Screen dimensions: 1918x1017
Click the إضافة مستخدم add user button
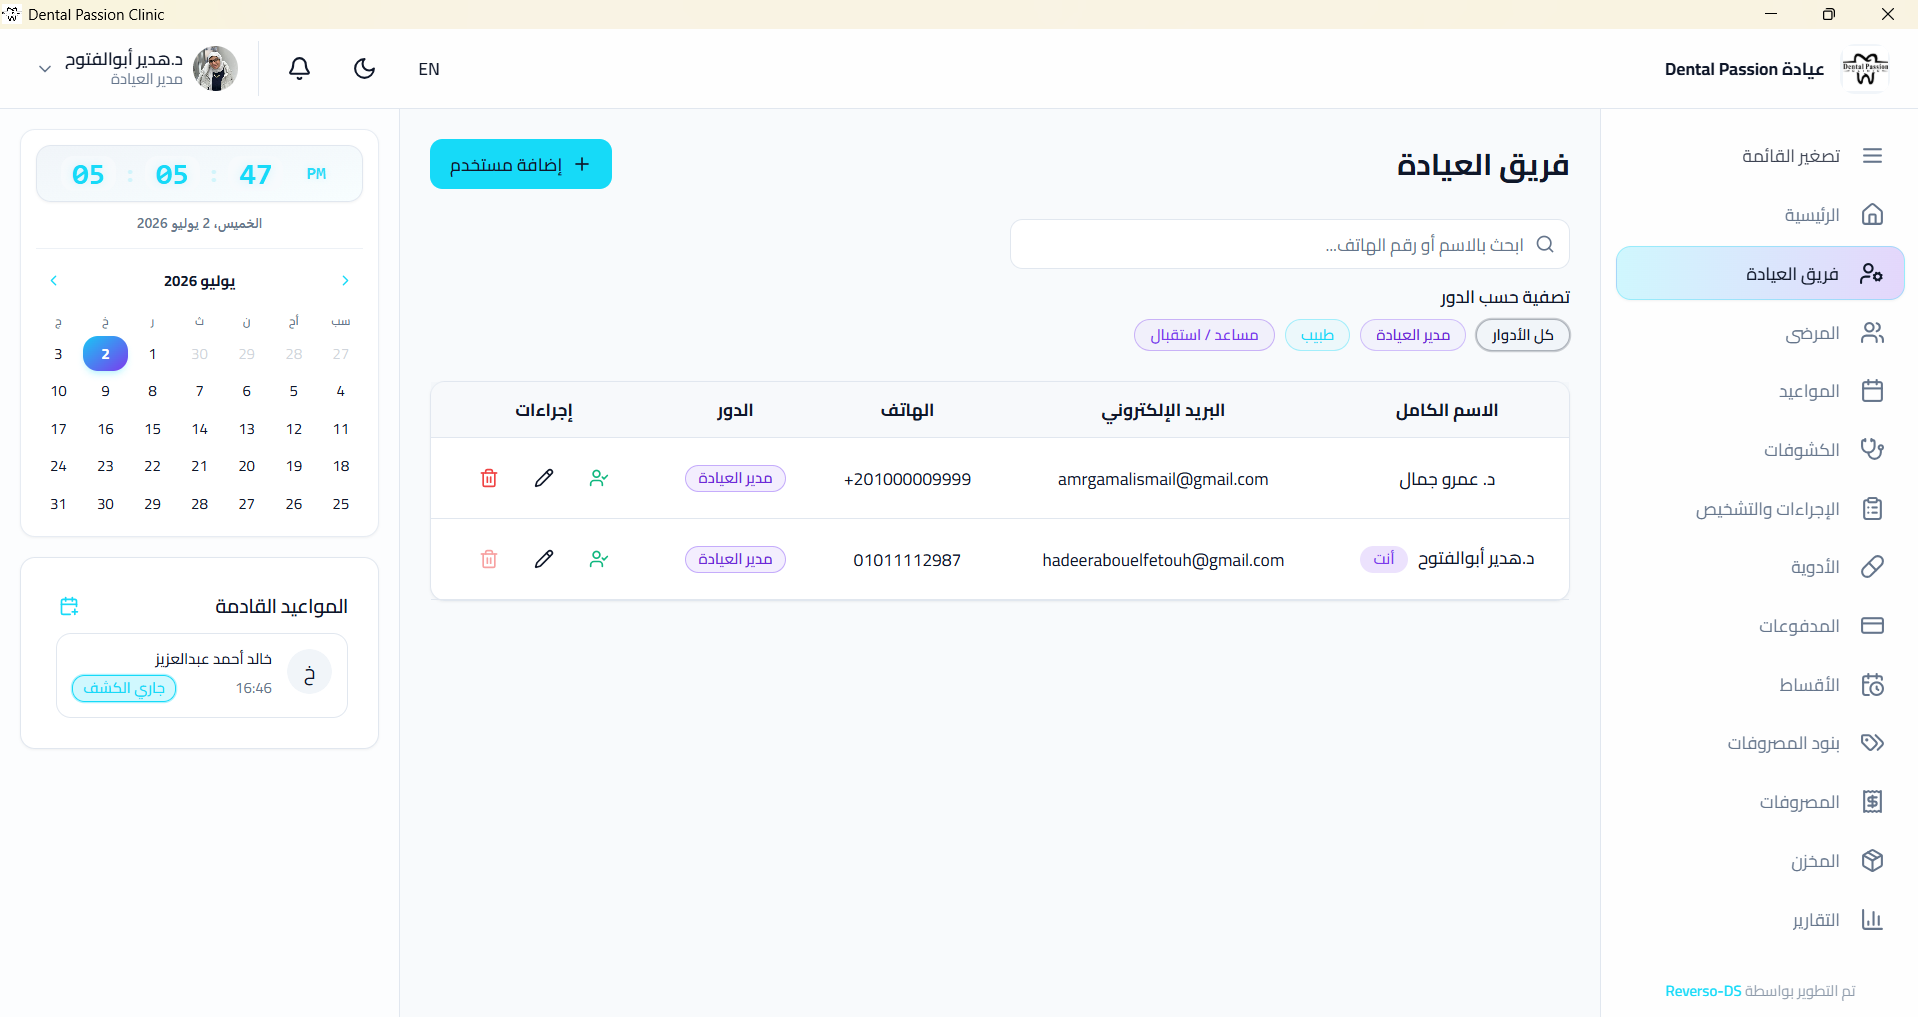point(521,164)
